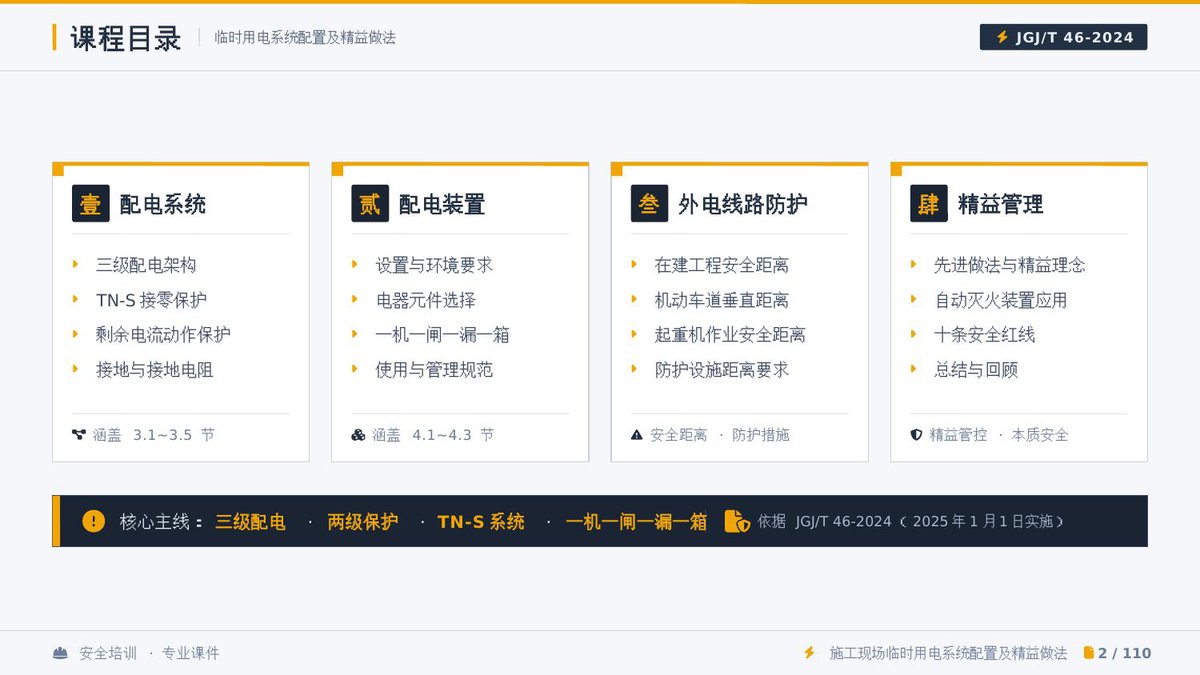
Task: Click the footer lightning bolt icon before 施工现场临时用电
Action: (810, 653)
